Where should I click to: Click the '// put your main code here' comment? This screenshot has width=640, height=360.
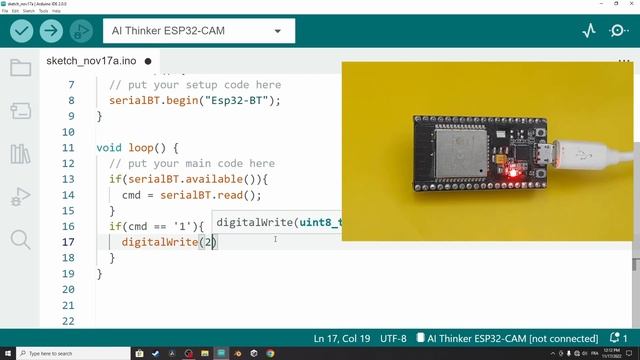click(x=191, y=164)
